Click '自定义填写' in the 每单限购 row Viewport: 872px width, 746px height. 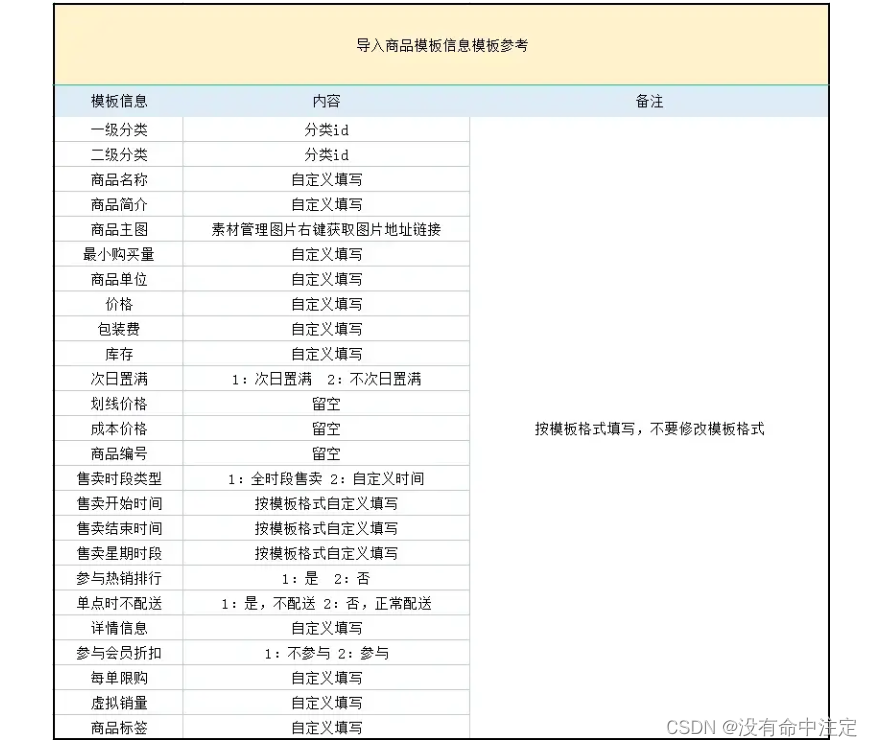[326, 678]
